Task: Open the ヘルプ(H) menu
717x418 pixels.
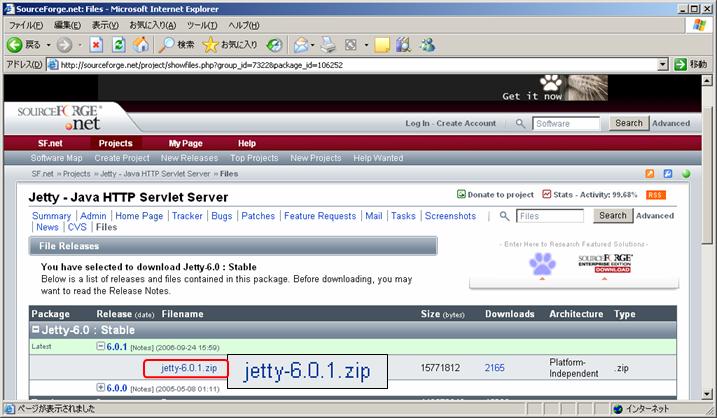Action: pos(243,25)
